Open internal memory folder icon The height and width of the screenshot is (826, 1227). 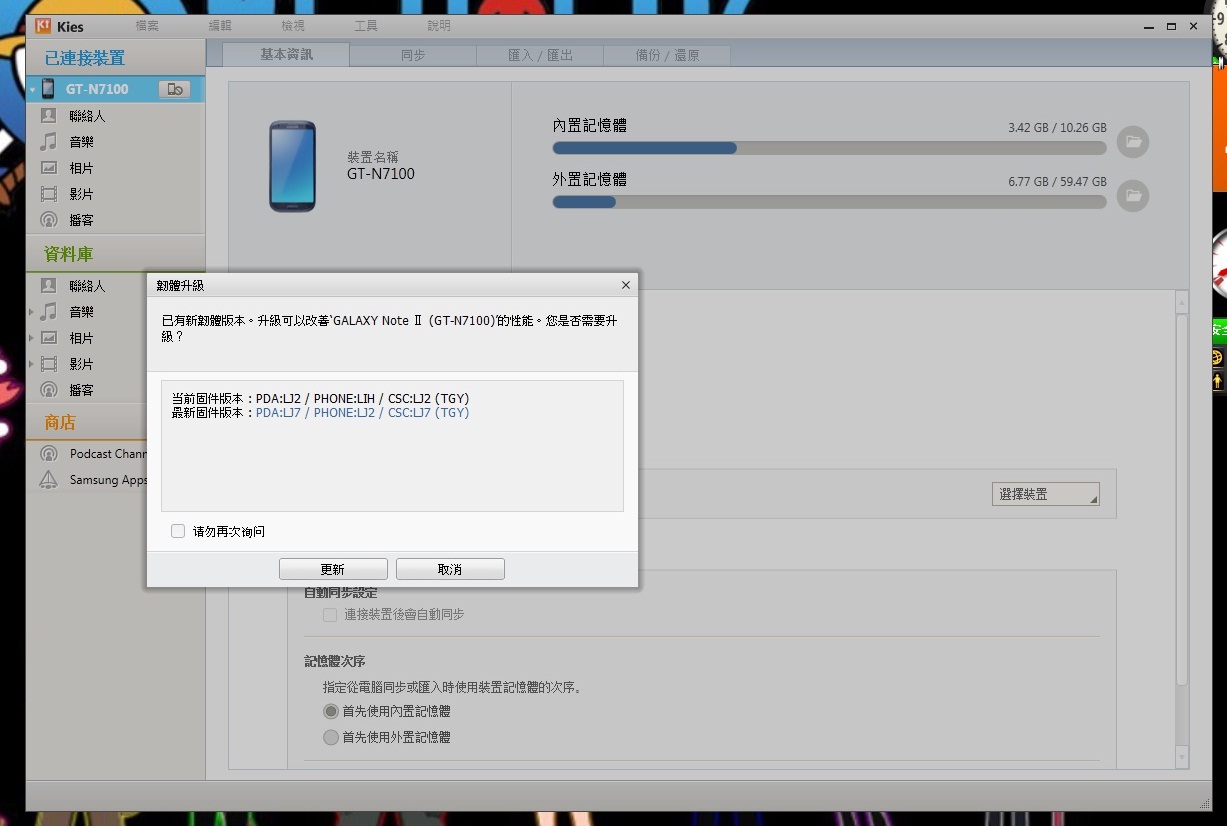click(x=1133, y=142)
